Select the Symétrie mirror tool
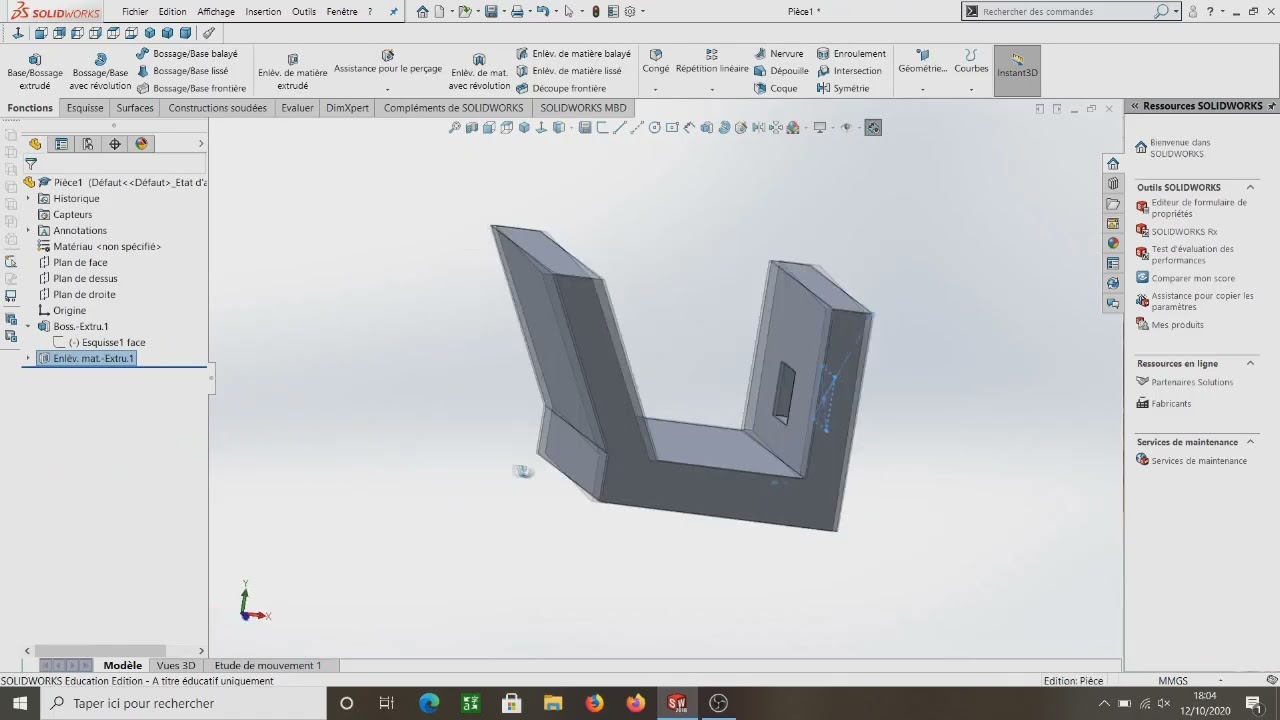This screenshot has height=720, width=1280. click(x=843, y=88)
